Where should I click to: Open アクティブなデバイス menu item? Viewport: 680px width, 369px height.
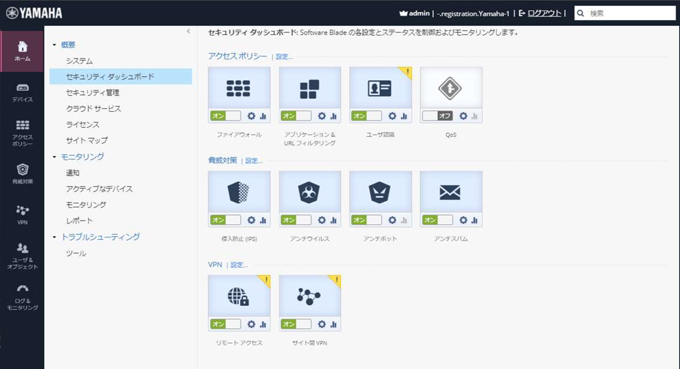[x=99, y=189]
